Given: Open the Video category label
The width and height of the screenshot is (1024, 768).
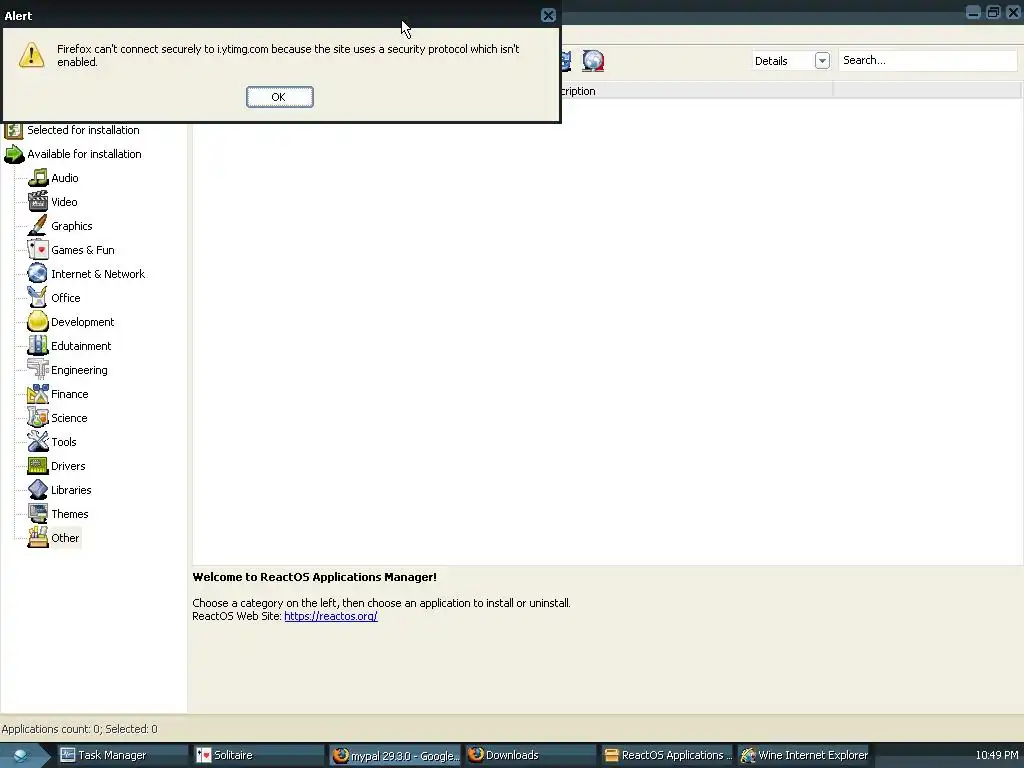Looking at the screenshot, I should click(64, 202).
